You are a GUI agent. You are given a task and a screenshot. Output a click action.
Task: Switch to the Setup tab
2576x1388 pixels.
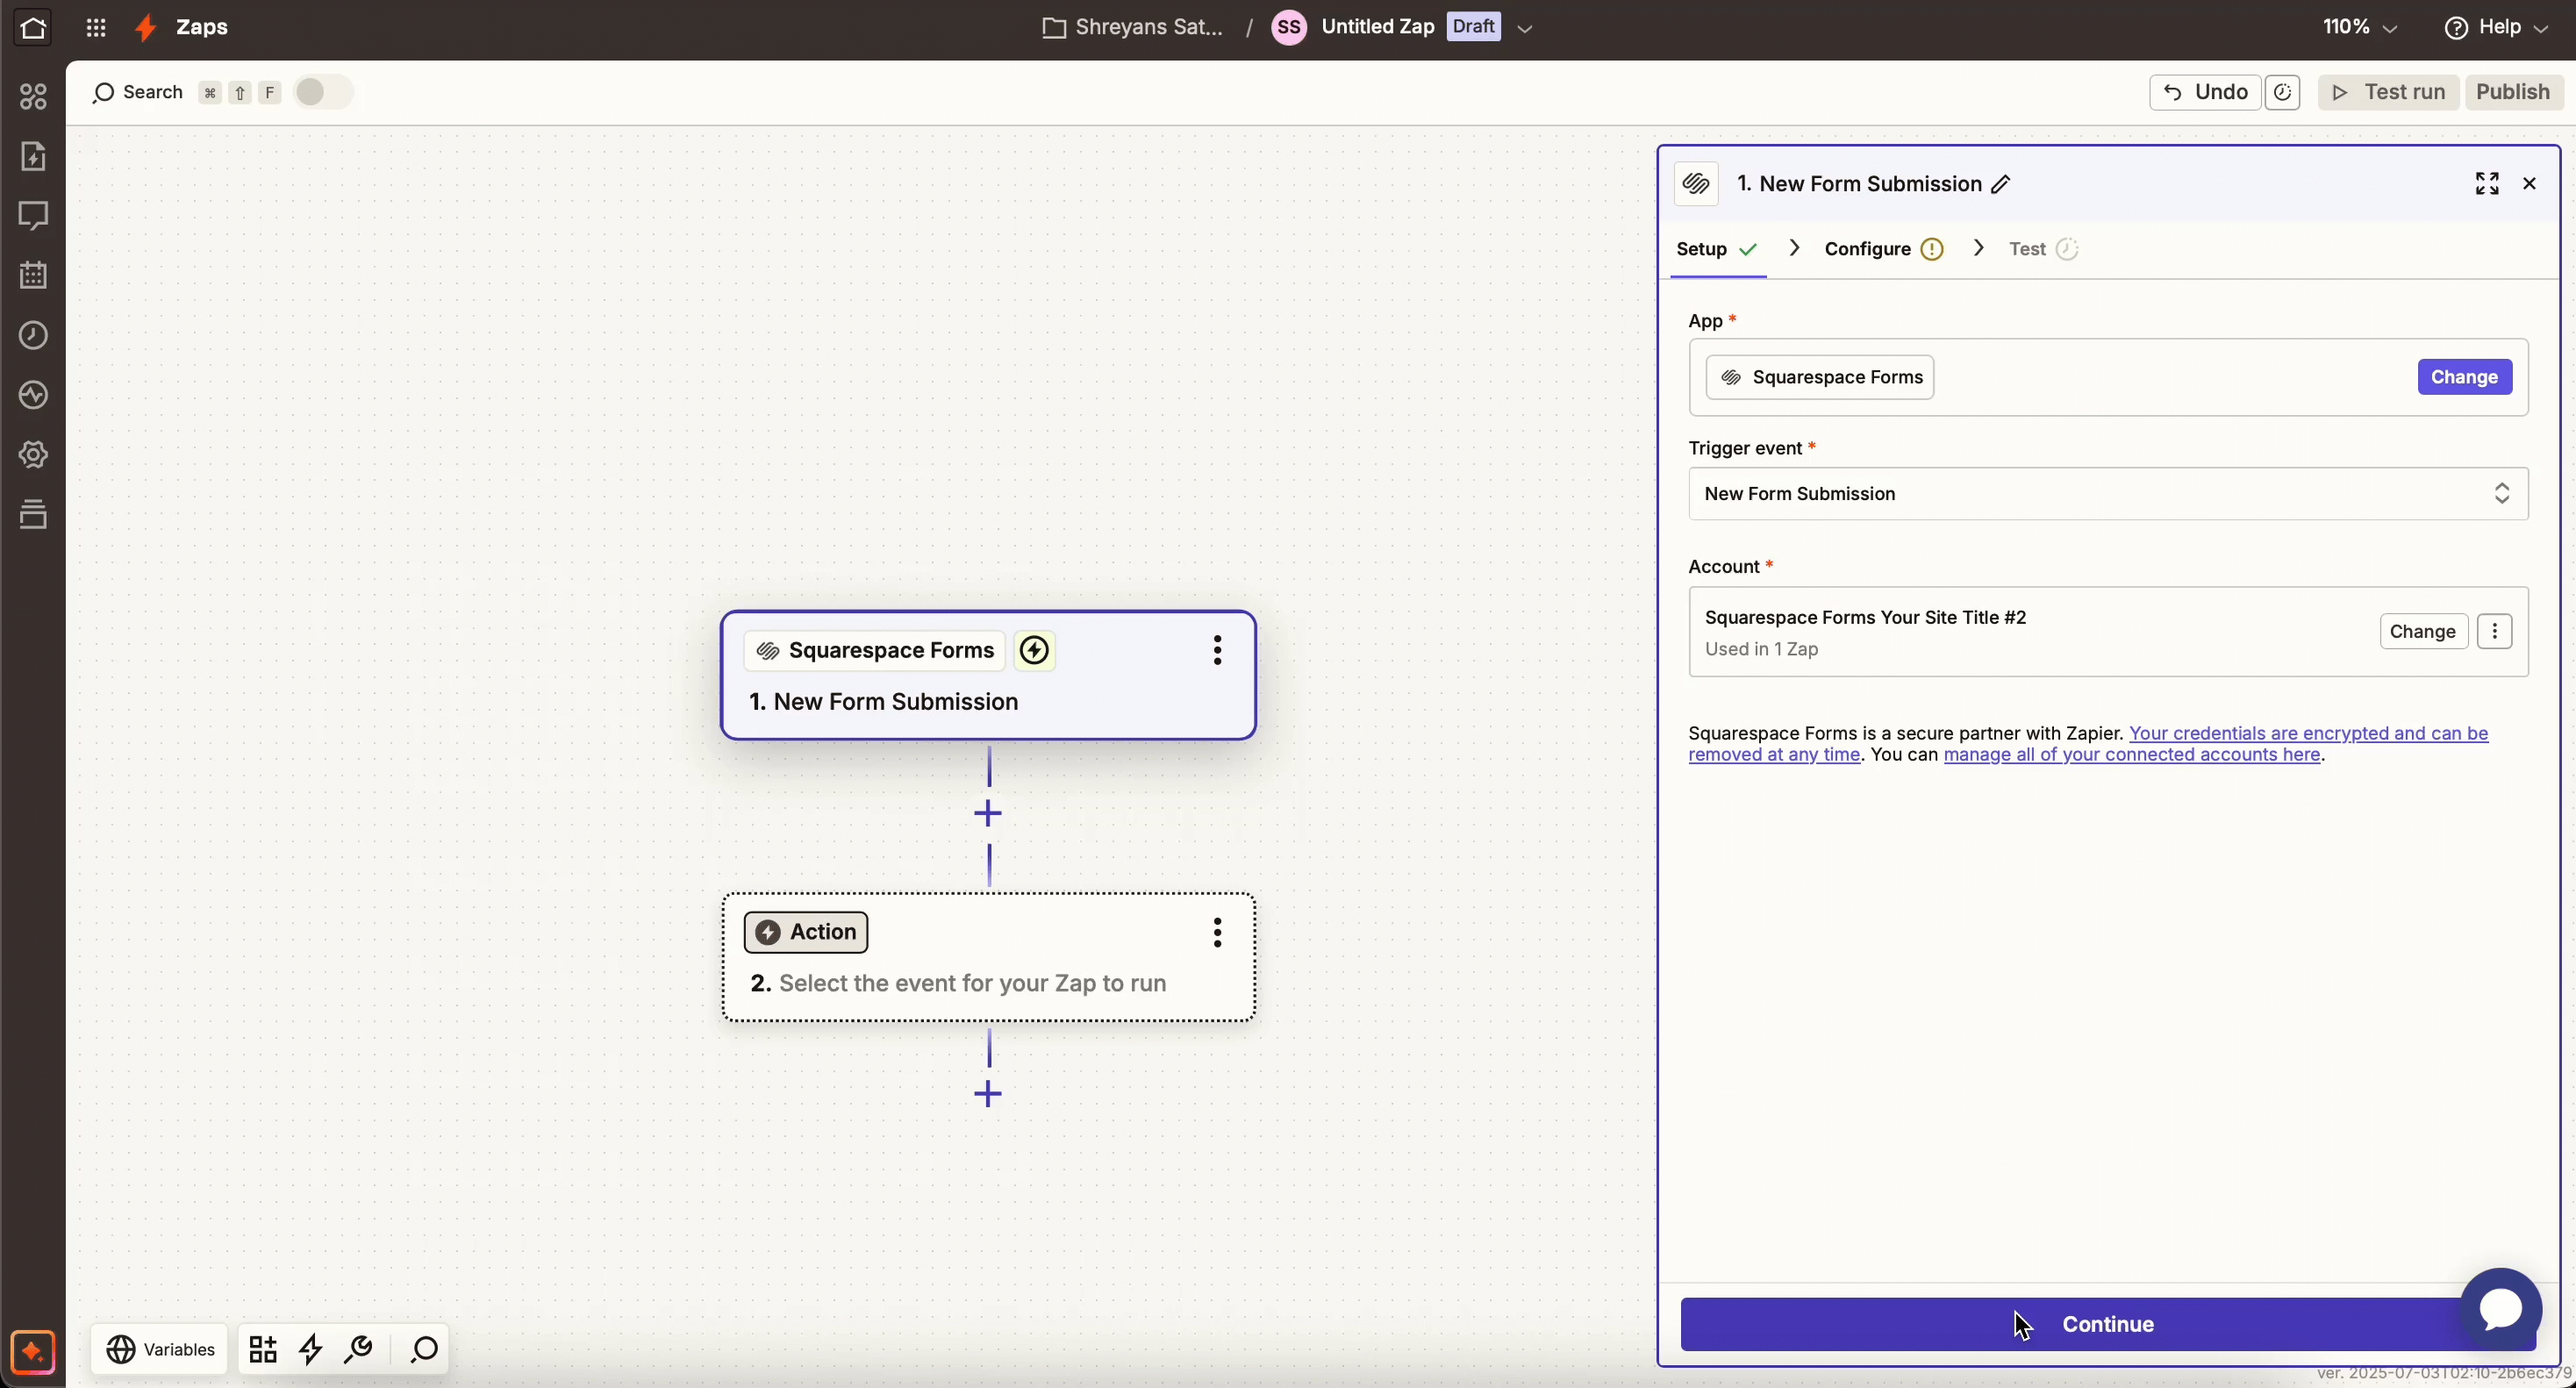point(1717,250)
